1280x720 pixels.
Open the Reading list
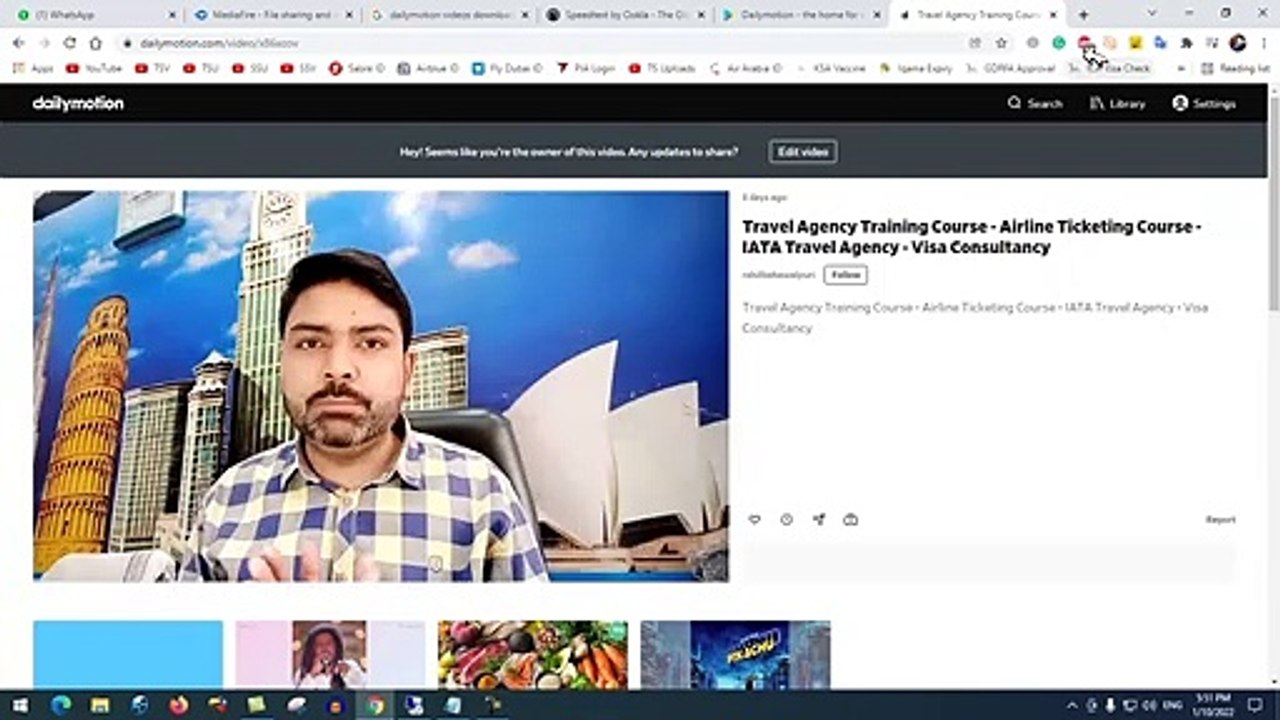tap(1235, 69)
